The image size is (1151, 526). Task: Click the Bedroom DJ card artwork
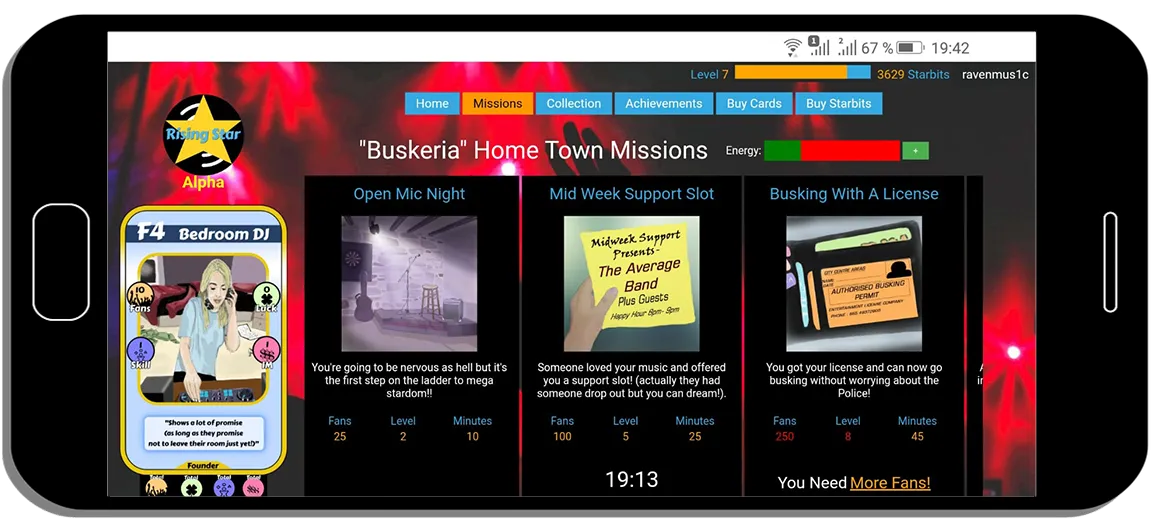pos(203,328)
